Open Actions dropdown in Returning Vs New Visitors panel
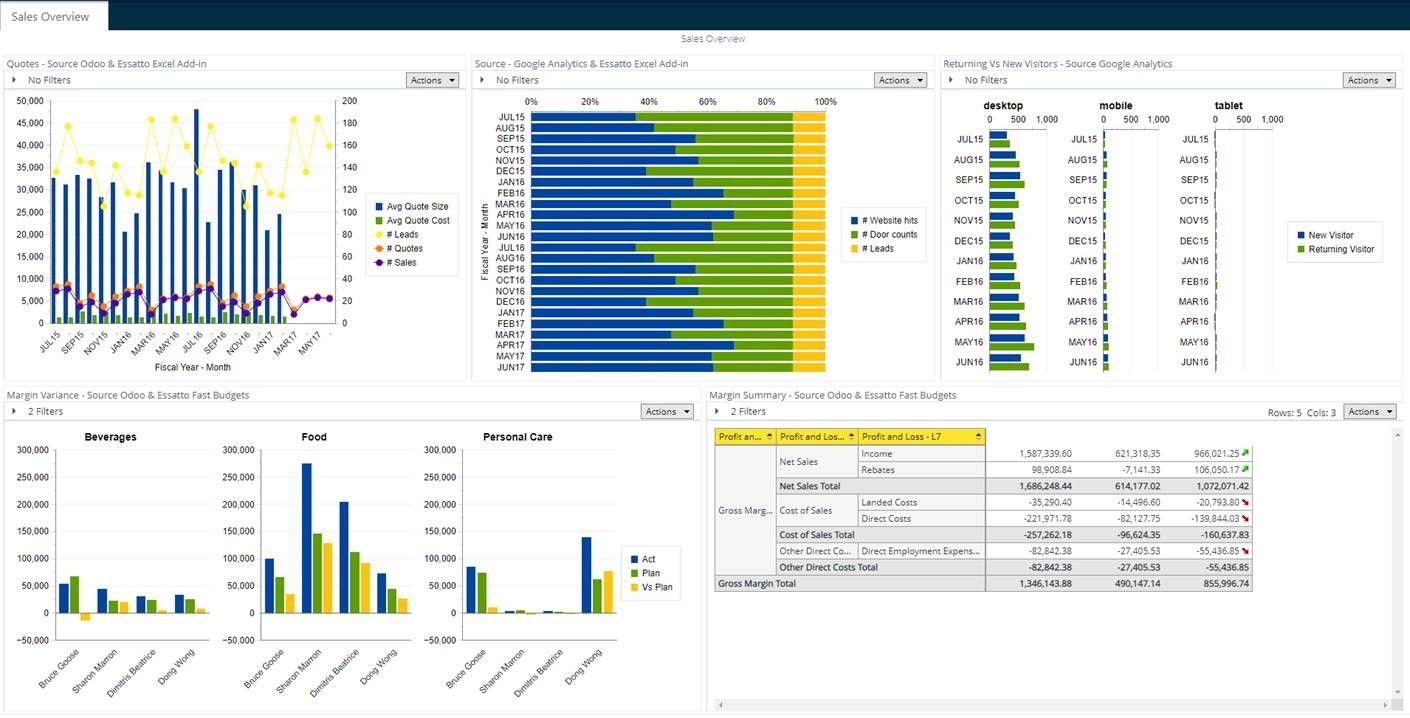The height and width of the screenshot is (718, 1410). pos(1369,80)
